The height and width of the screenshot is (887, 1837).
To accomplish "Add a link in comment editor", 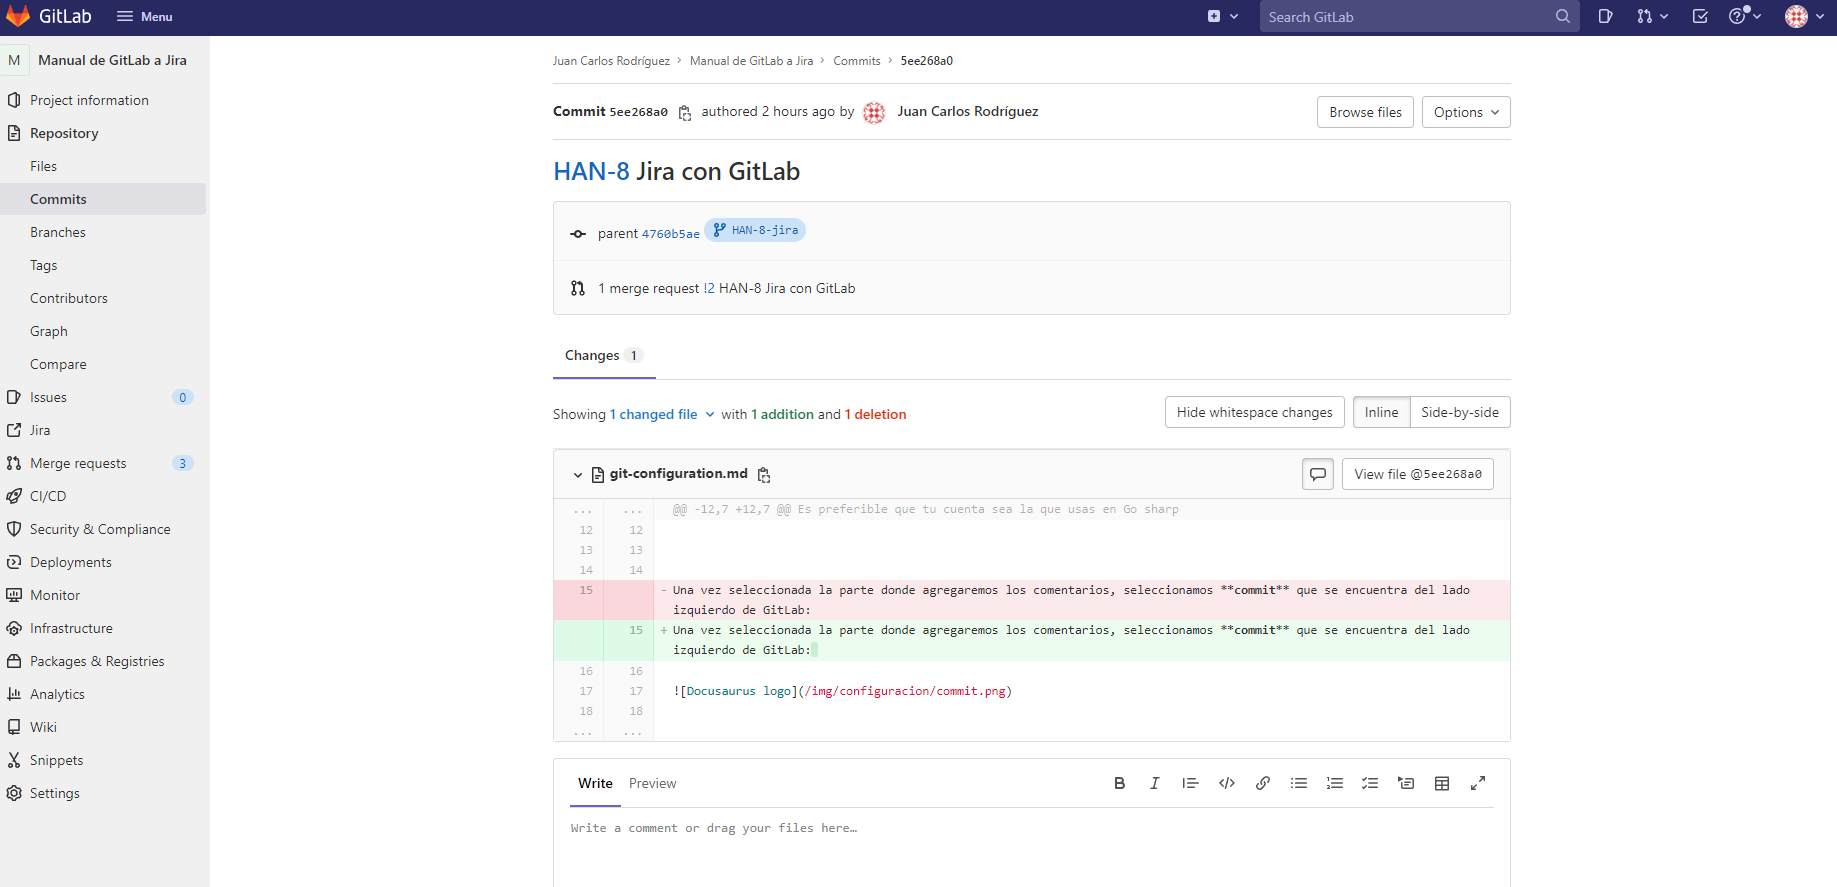I will pos(1263,784).
